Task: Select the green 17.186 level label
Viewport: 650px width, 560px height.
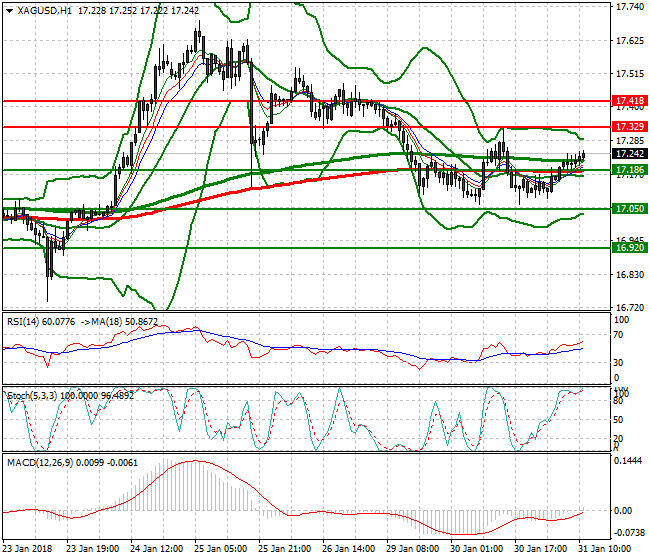Action: 629,170
